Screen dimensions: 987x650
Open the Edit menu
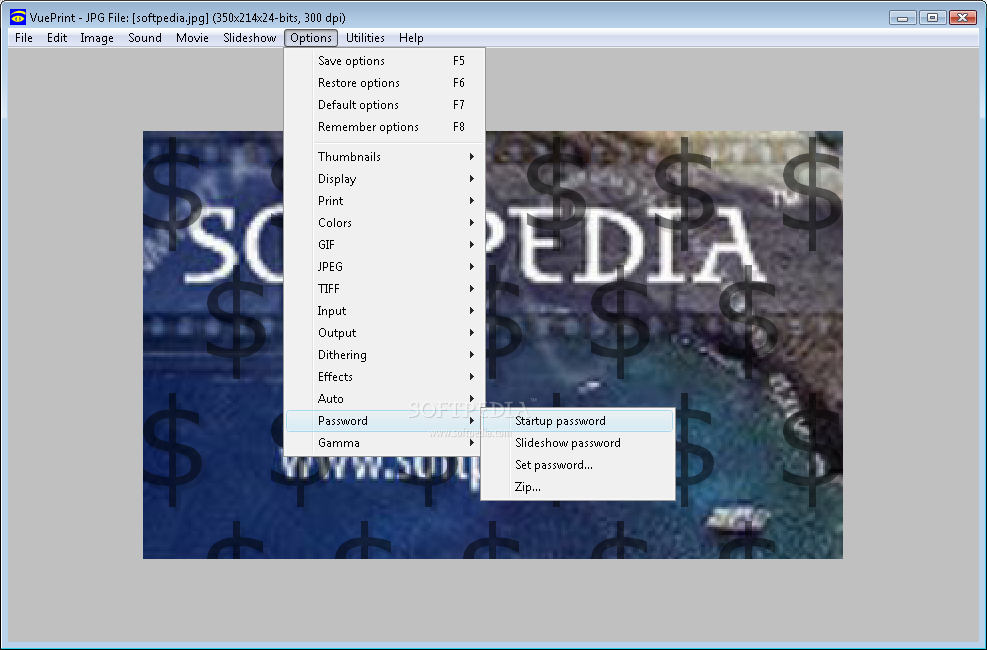pos(57,38)
